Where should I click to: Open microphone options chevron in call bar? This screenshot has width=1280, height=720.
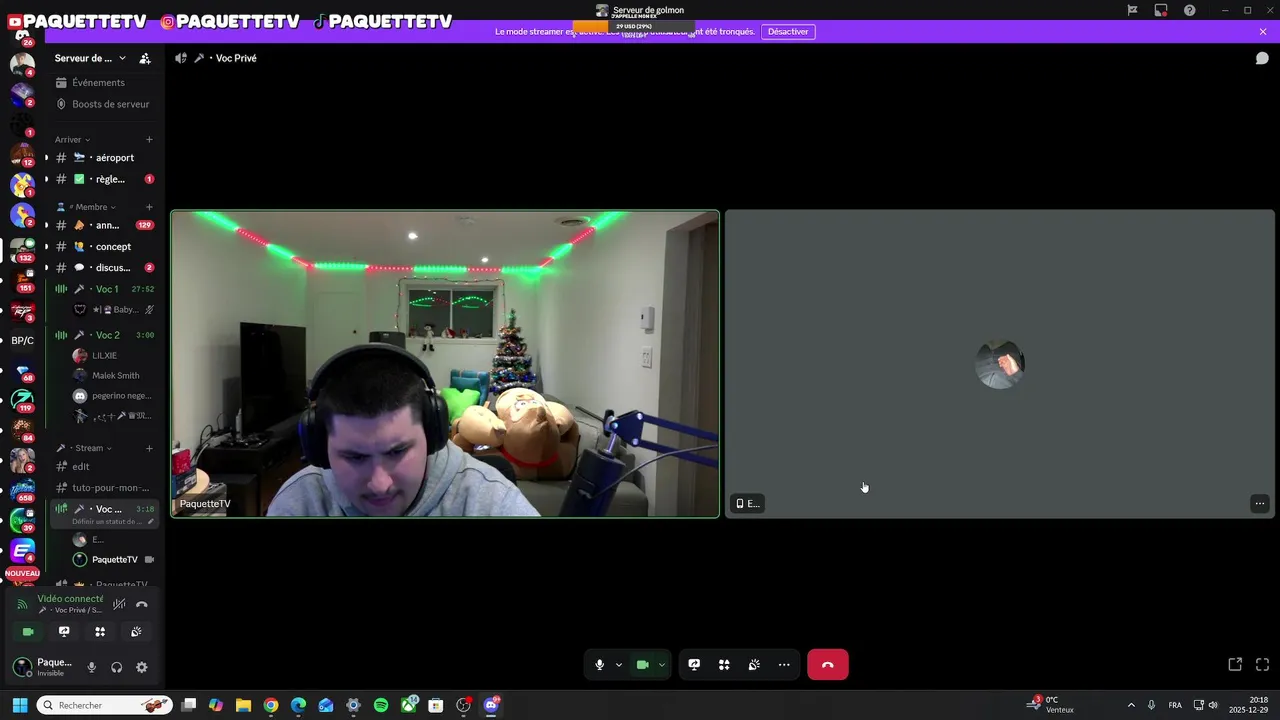click(618, 665)
